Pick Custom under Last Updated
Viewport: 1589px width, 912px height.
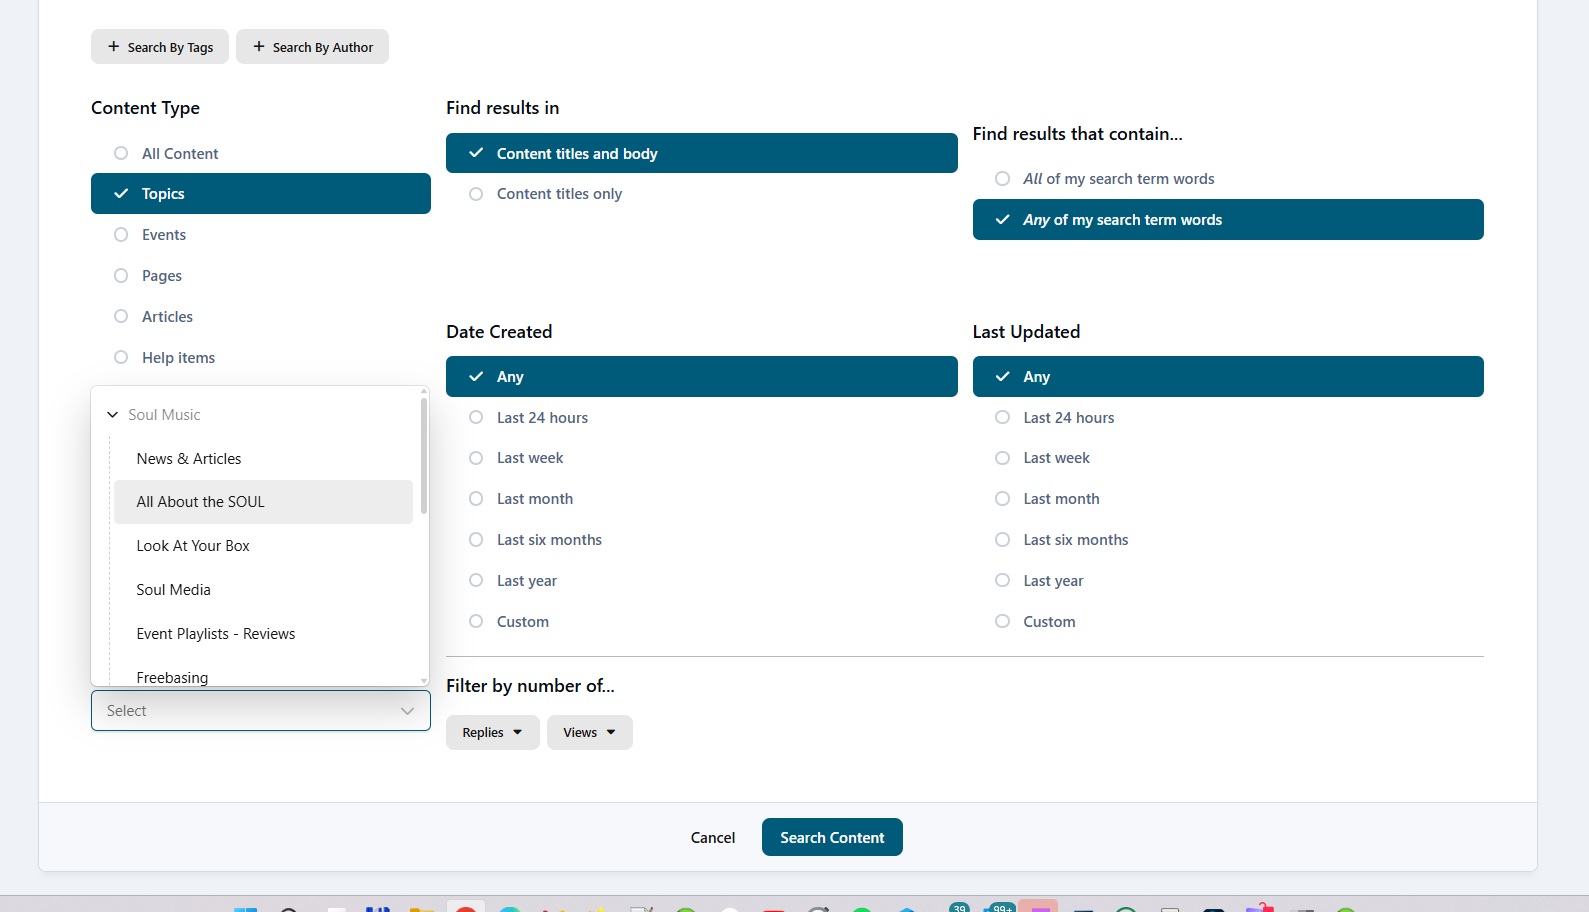click(1002, 622)
